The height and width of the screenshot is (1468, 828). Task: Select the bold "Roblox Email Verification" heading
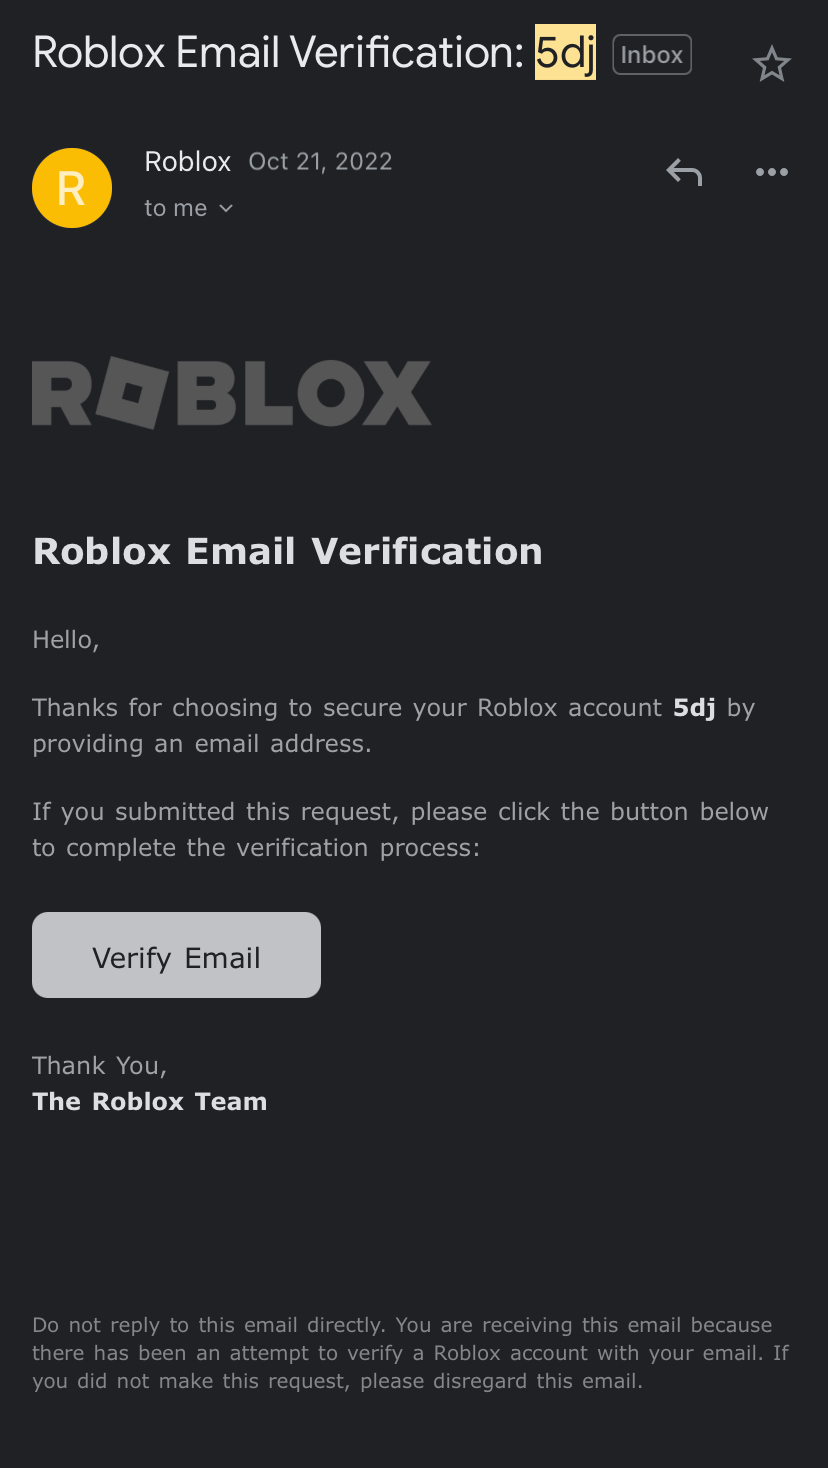pyautogui.click(x=288, y=551)
